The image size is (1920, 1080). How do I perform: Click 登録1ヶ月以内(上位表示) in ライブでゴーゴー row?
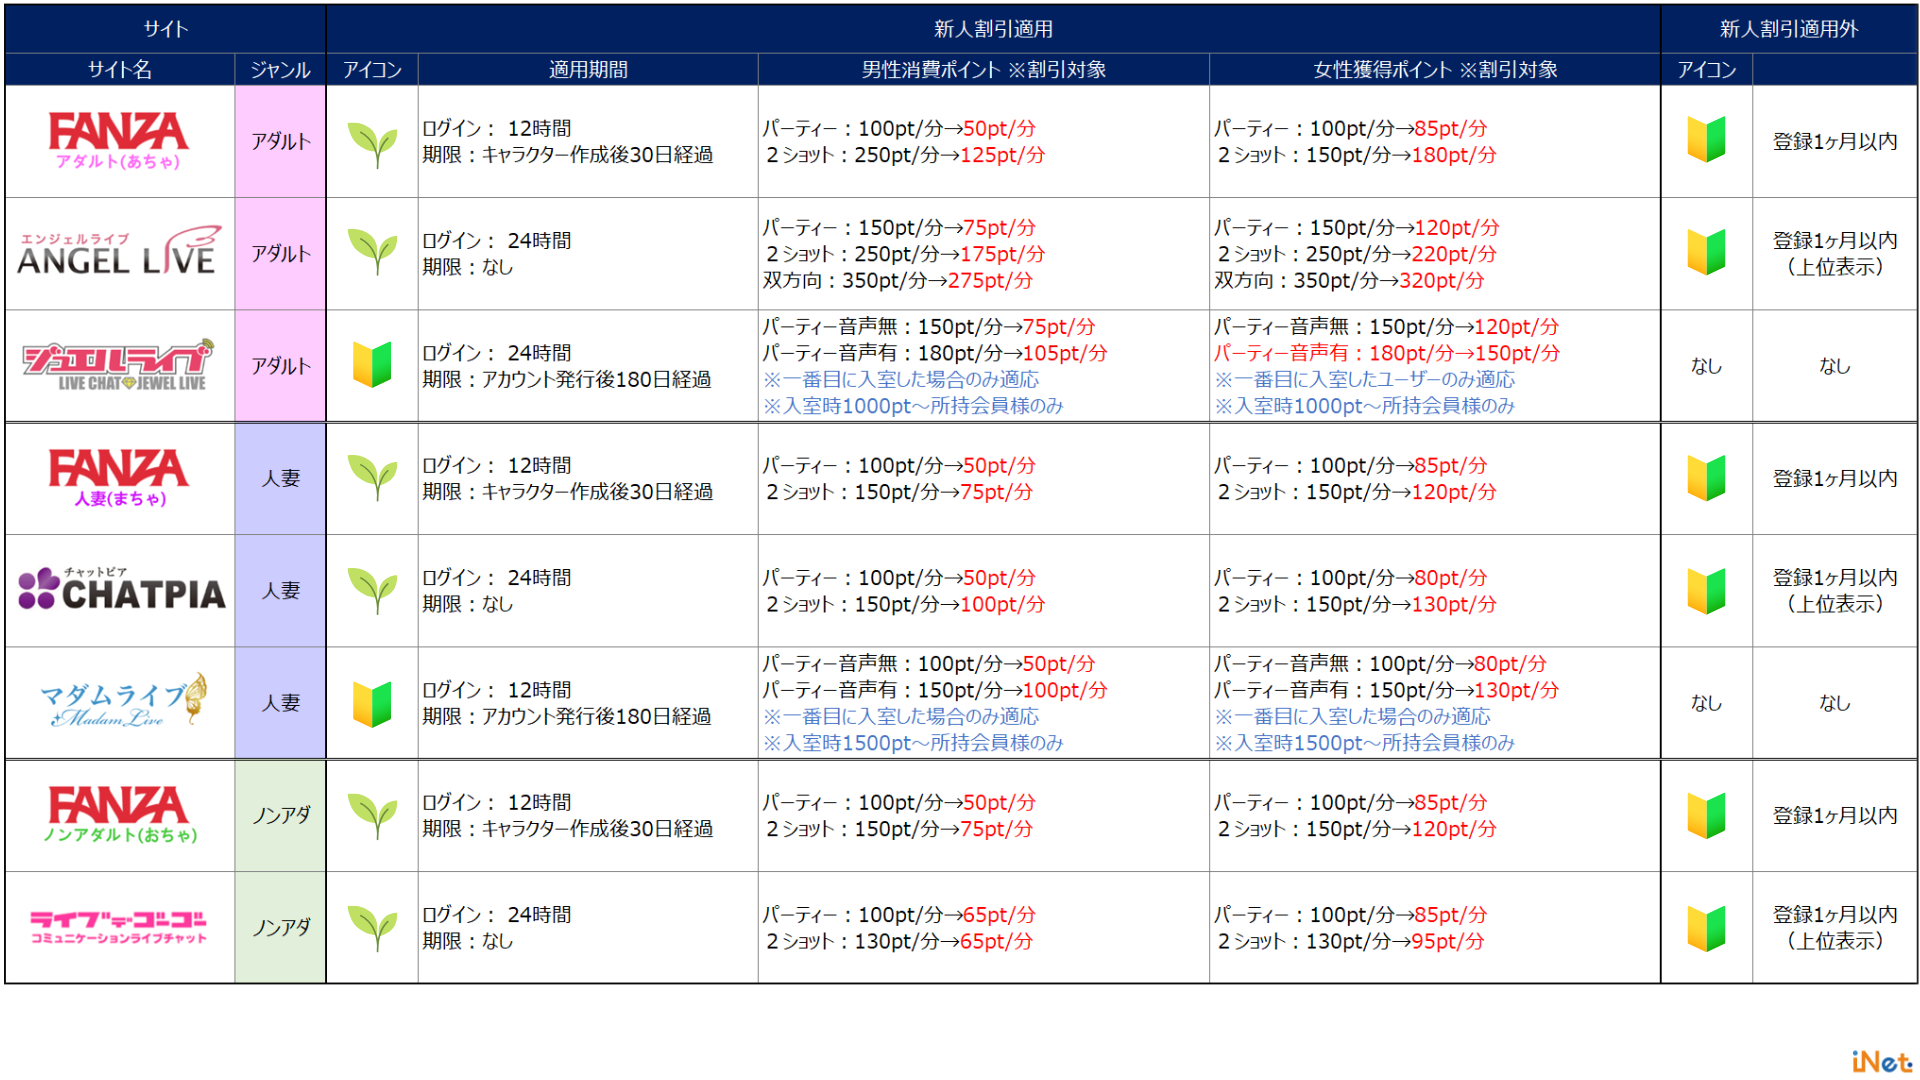(1835, 927)
